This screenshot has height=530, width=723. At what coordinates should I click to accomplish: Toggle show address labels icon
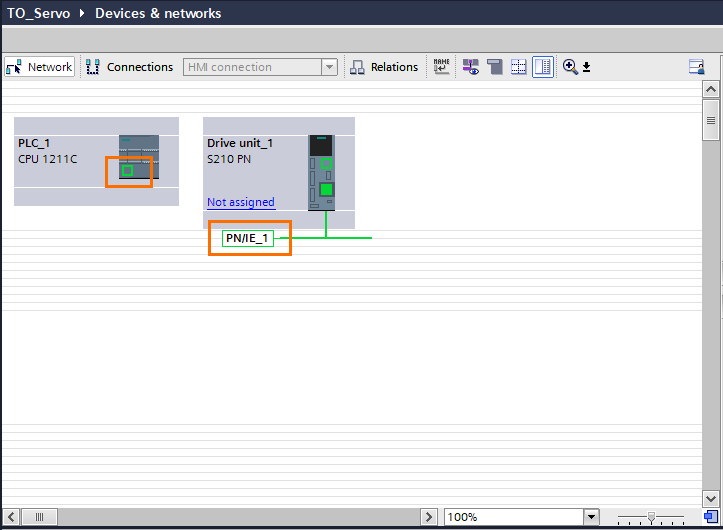click(471, 67)
